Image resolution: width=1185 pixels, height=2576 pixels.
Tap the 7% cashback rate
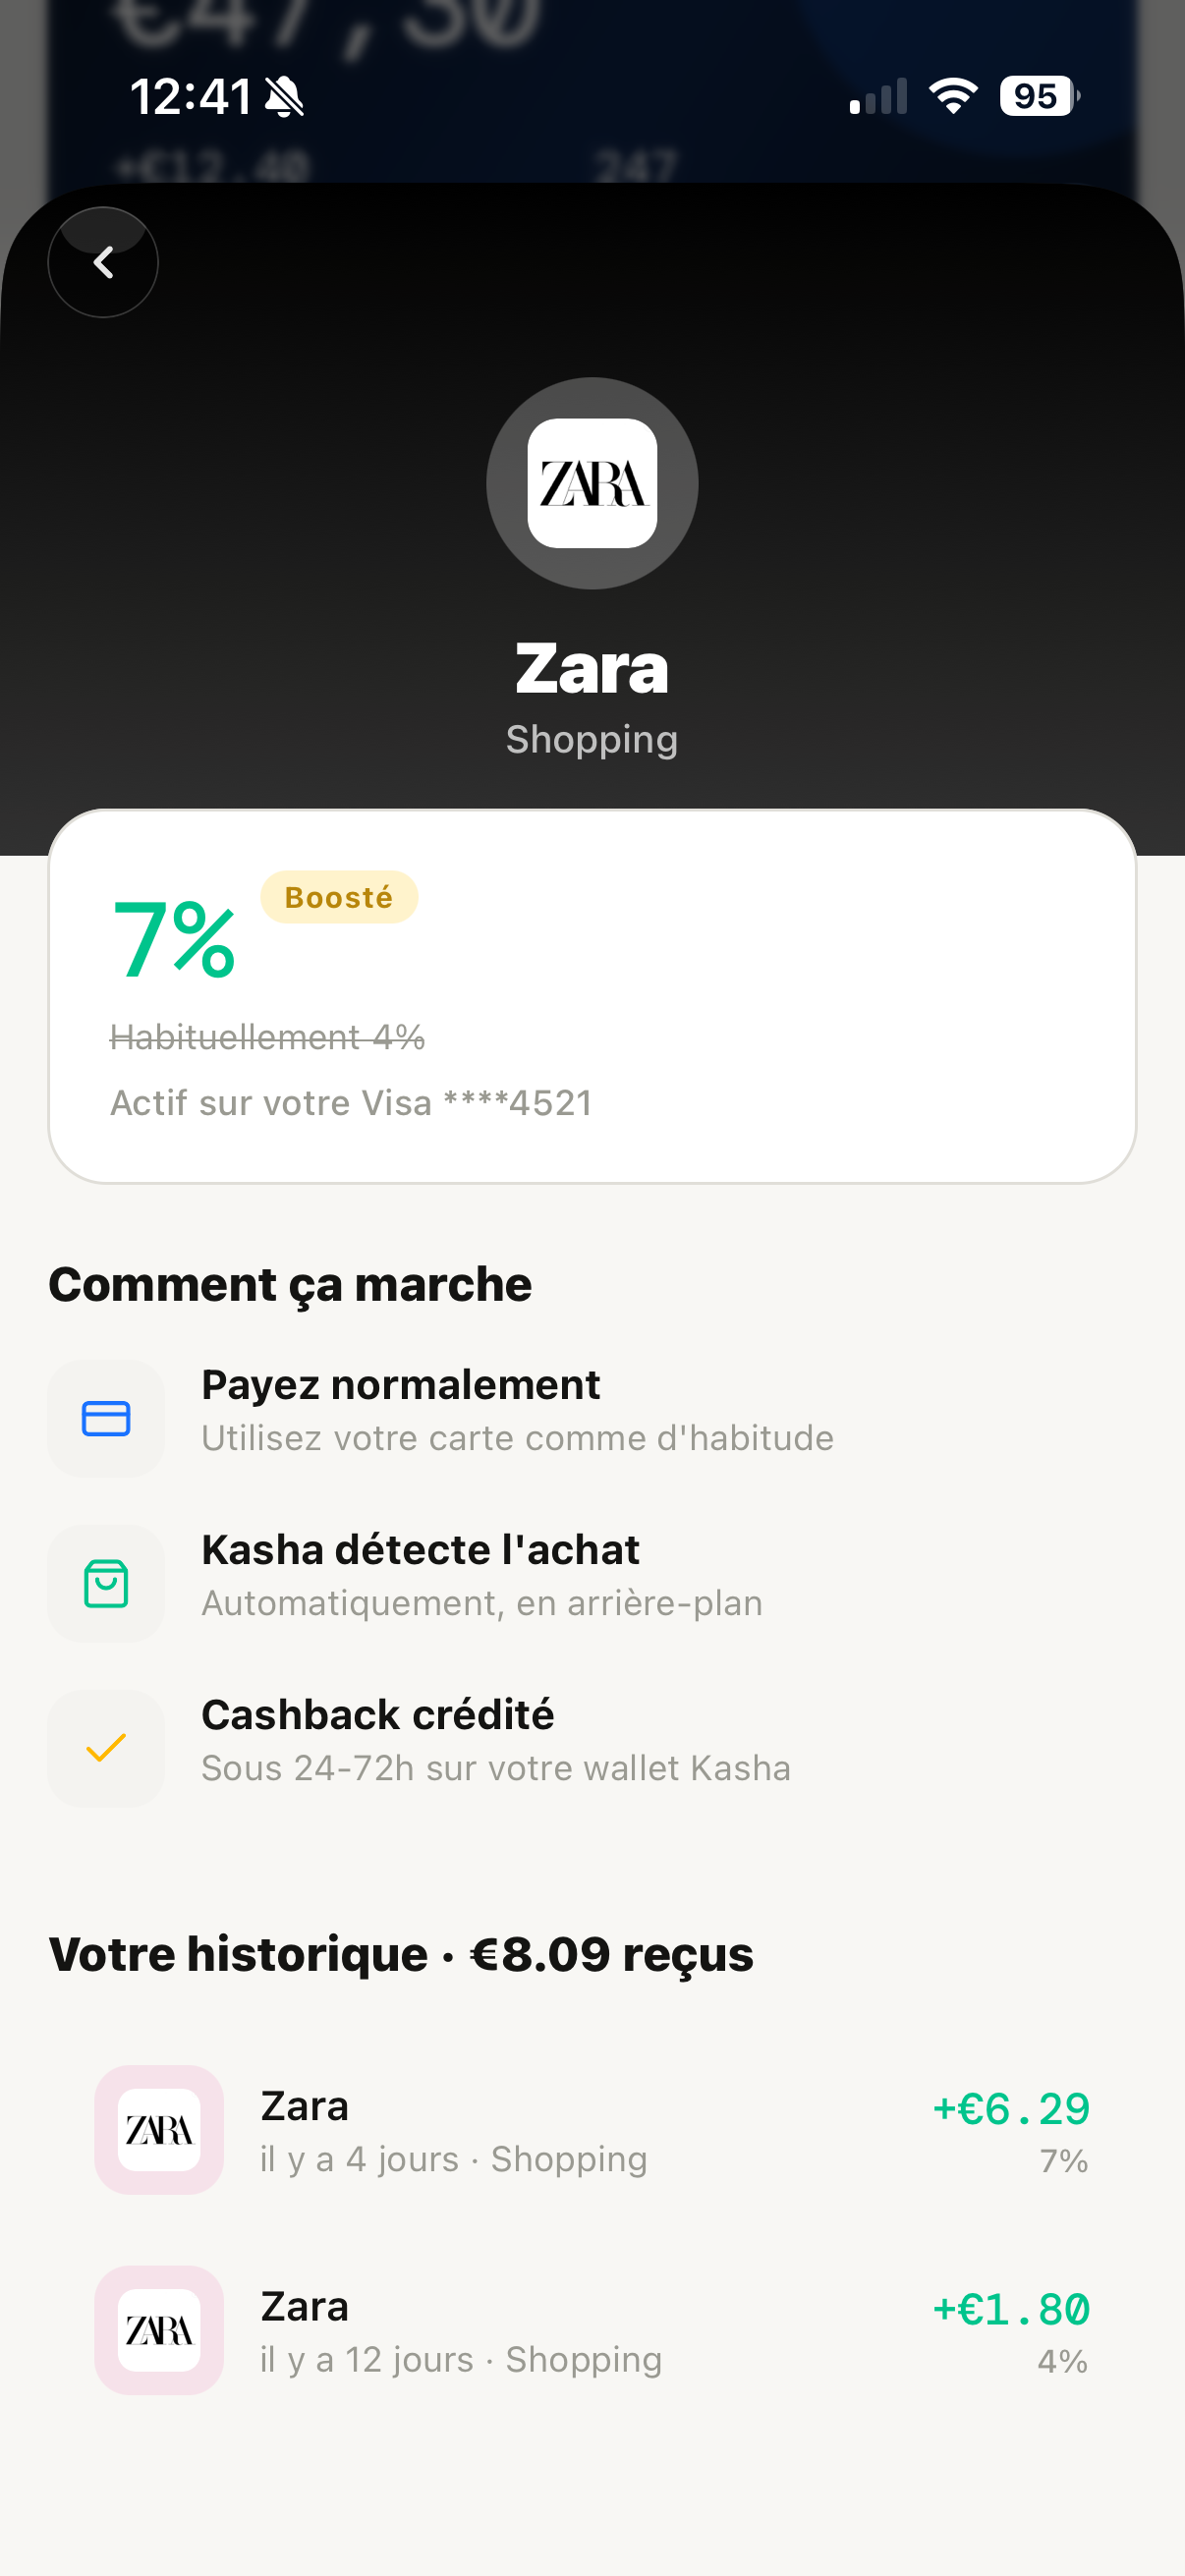pos(175,939)
